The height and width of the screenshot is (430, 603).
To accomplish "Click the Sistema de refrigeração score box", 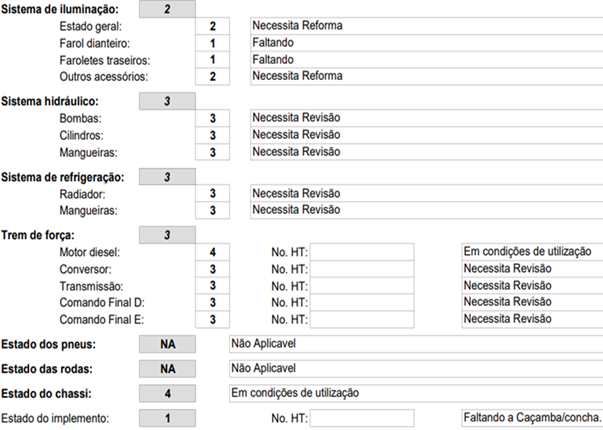I will [x=166, y=176].
